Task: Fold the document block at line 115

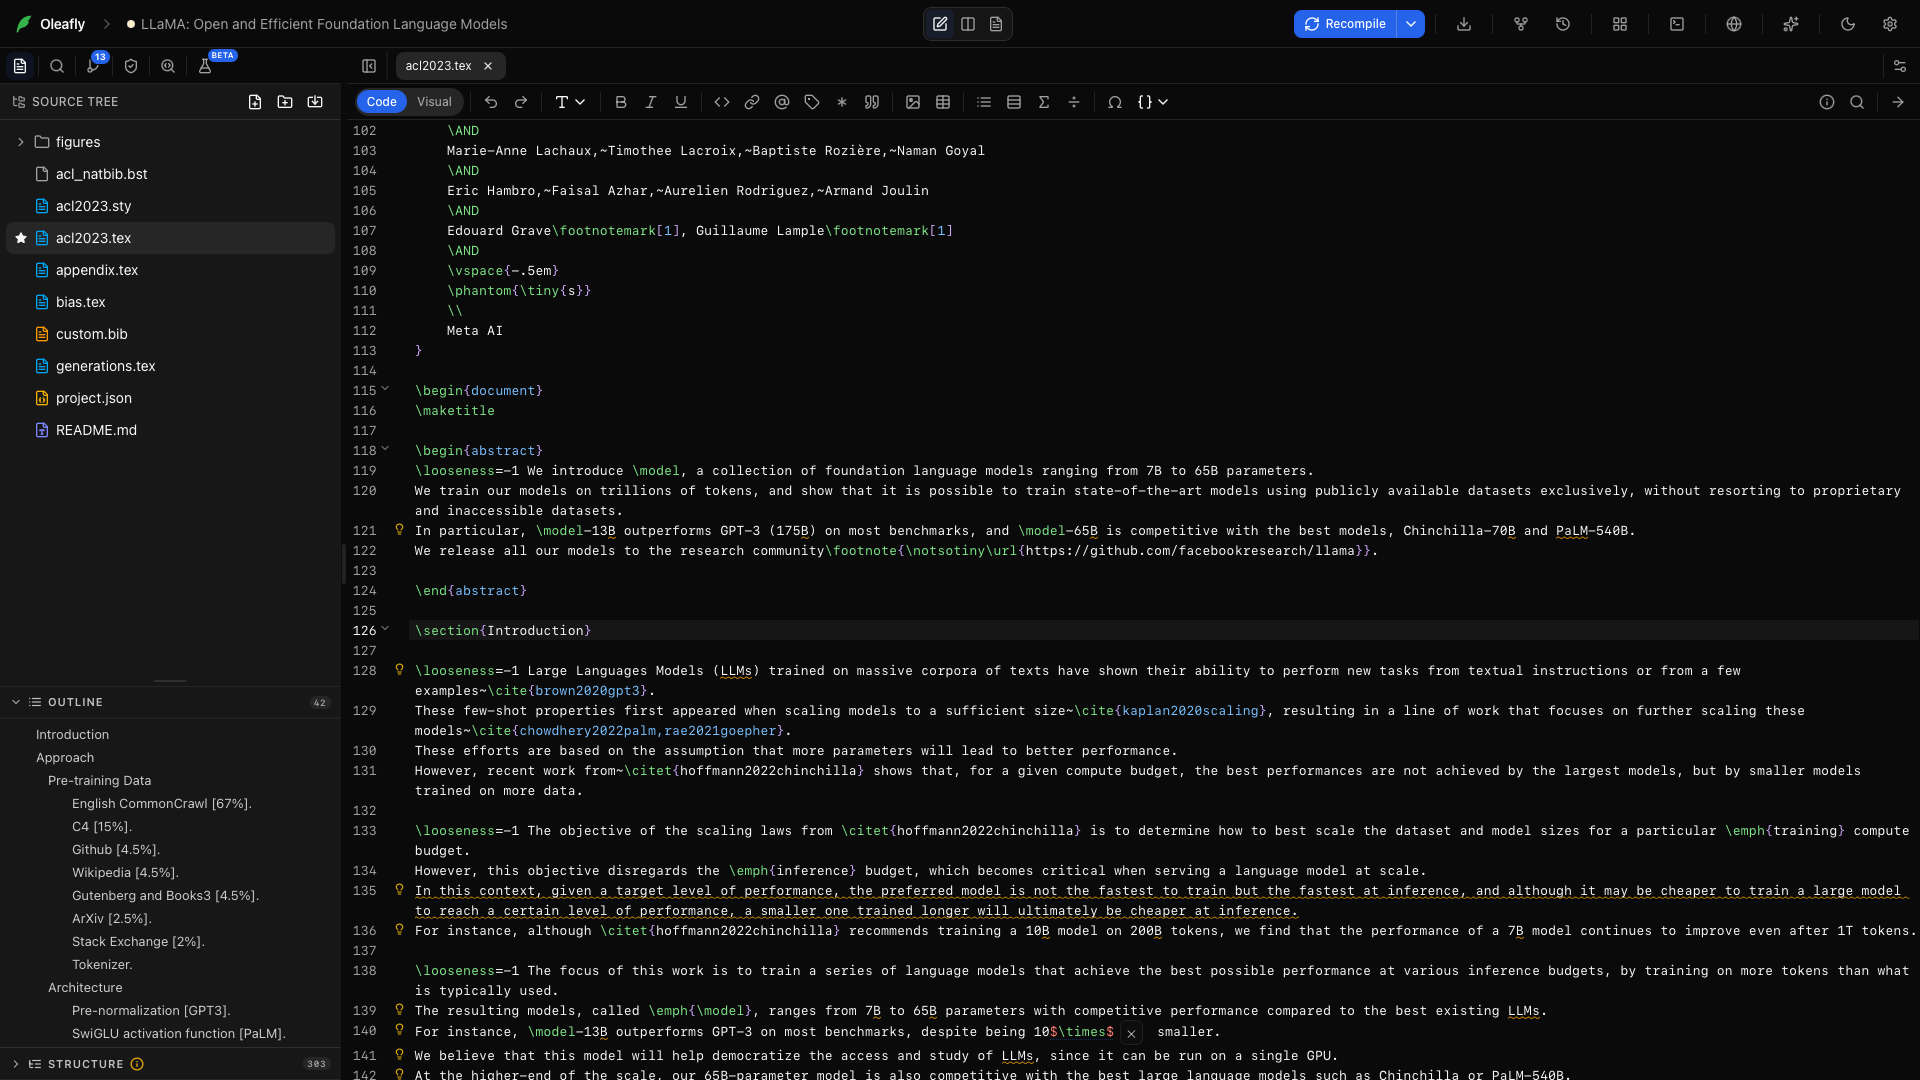Action: pos(385,389)
